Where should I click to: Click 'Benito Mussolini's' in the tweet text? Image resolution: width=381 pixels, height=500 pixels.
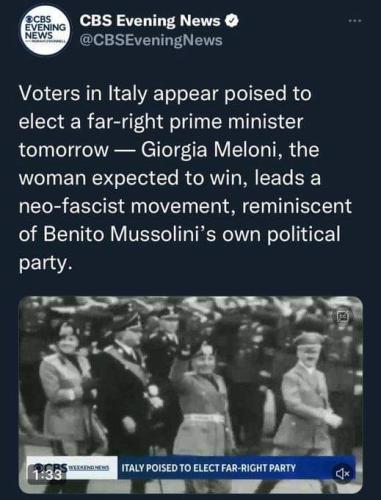pyautogui.click(x=130, y=233)
